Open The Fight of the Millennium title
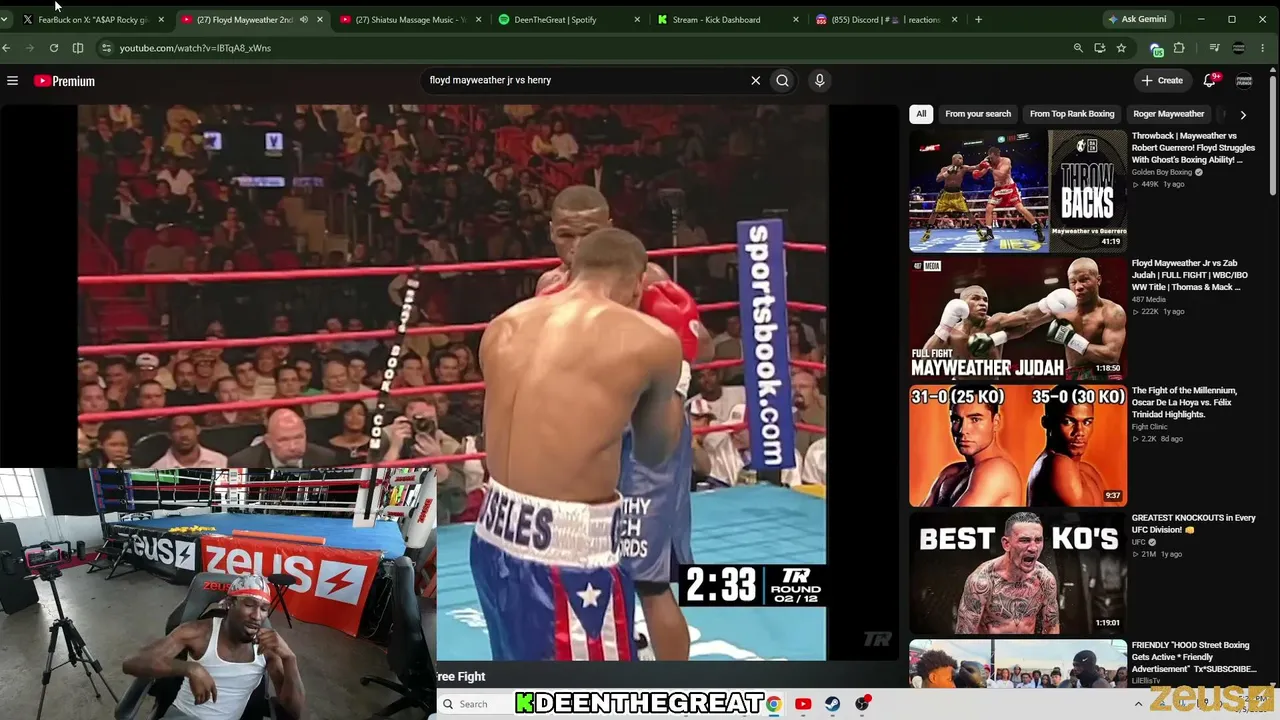This screenshot has height=720, width=1280. [1184, 402]
